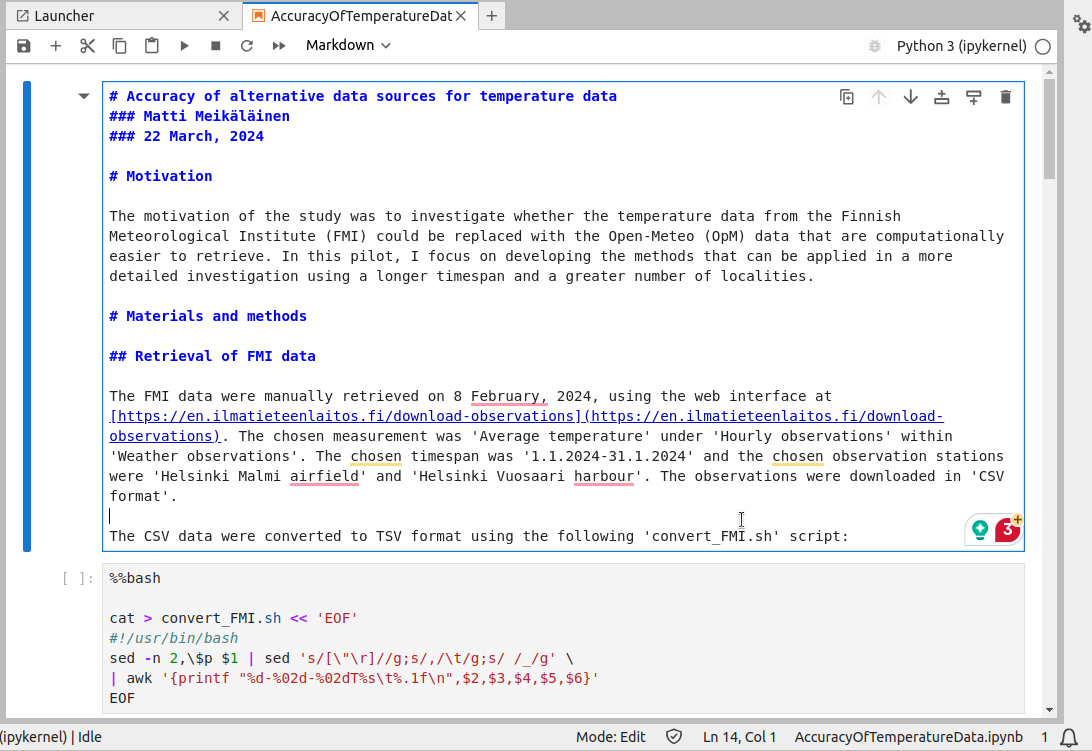Delete the active cell with trash icon
The image size is (1092, 751).
click(1005, 98)
